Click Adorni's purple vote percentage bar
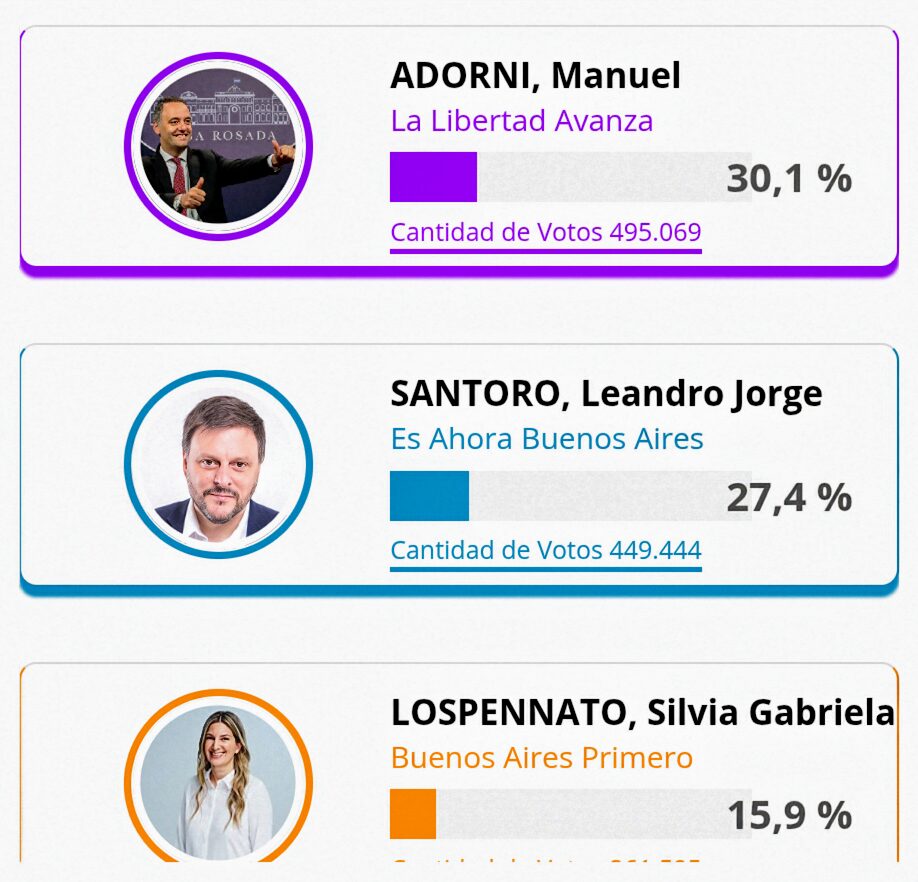Image resolution: width=918 pixels, height=882 pixels. click(432, 176)
